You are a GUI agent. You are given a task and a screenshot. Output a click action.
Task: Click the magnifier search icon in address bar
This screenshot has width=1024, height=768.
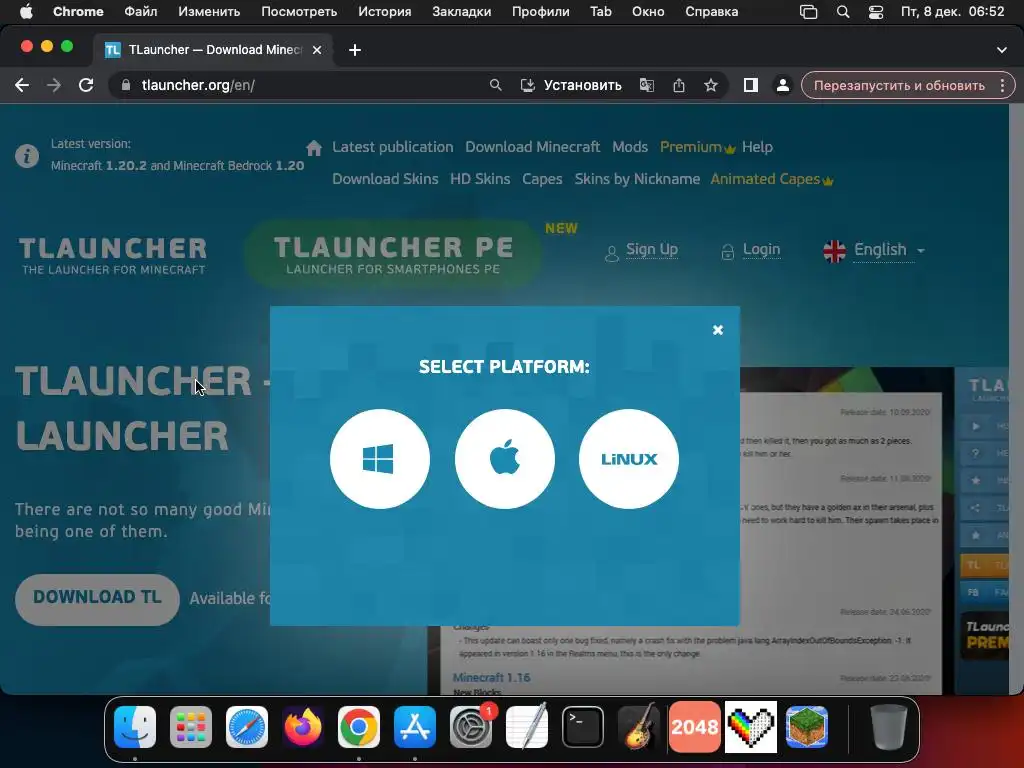point(496,85)
